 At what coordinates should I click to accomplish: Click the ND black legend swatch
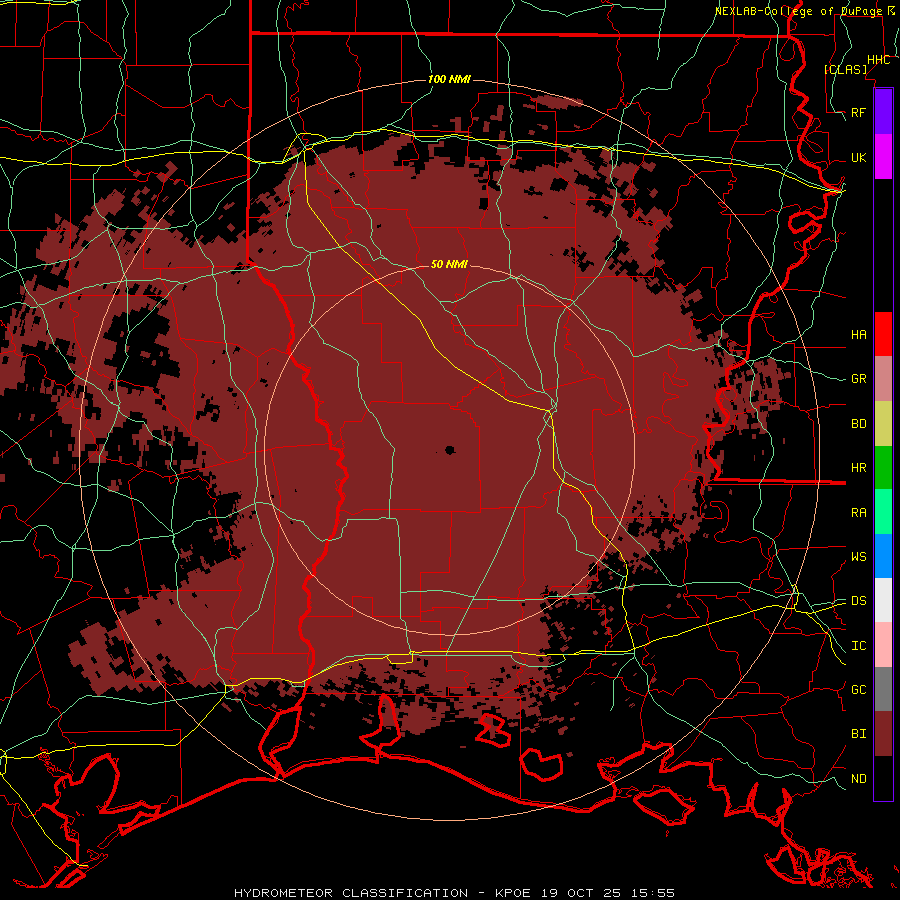point(883,778)
